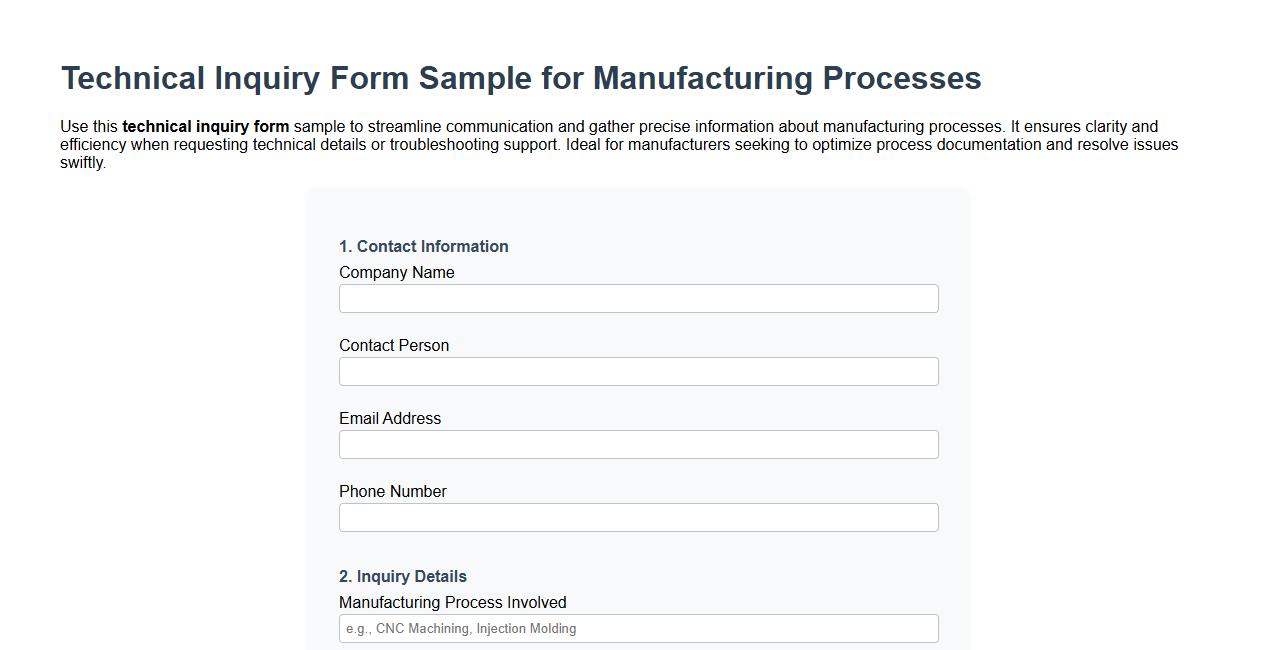Click the Inquiry Details section heading
The height and width of the screenshot is (650, 1278).
tap(402, 576)
